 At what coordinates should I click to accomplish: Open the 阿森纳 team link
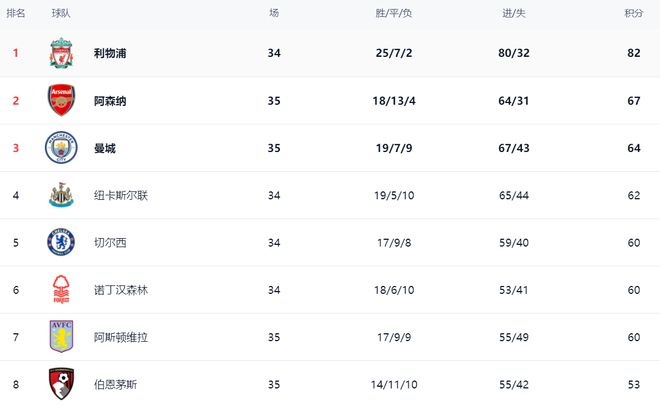[110, 101]
